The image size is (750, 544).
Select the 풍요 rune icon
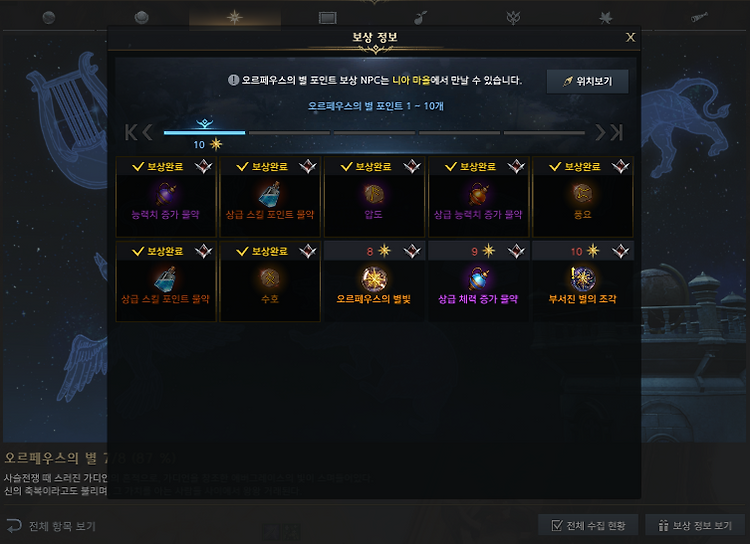click(x=582, y=194)
